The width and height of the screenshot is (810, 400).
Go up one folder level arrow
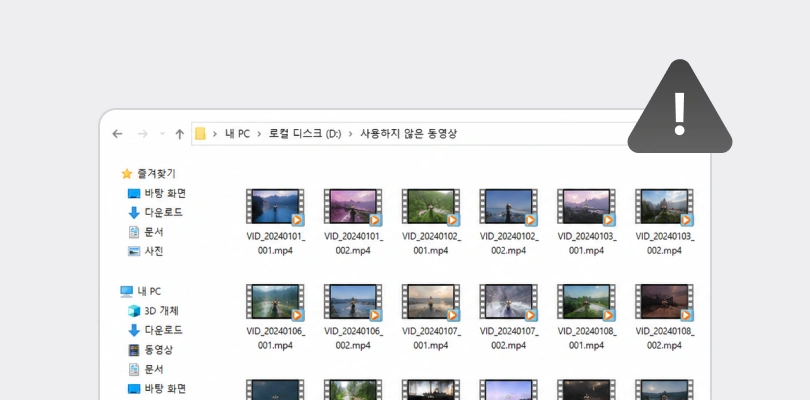coord(179,134)
